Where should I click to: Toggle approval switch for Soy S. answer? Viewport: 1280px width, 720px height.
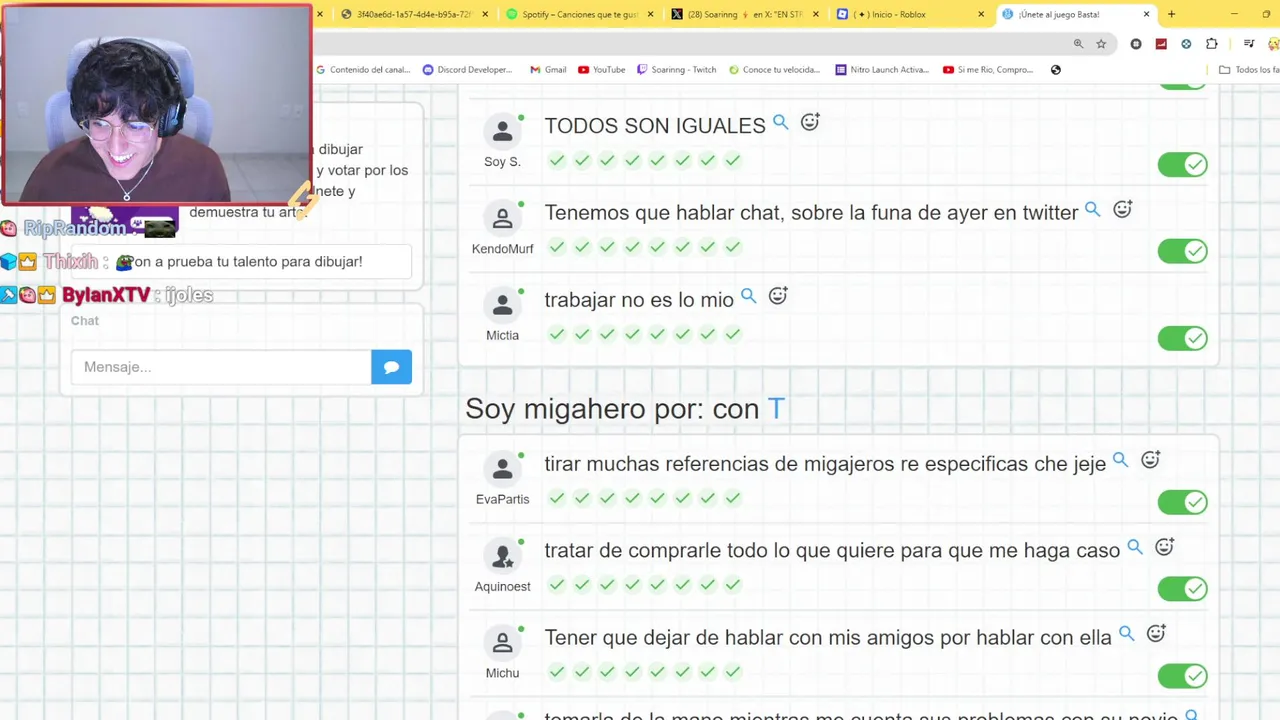[1183, 164]
